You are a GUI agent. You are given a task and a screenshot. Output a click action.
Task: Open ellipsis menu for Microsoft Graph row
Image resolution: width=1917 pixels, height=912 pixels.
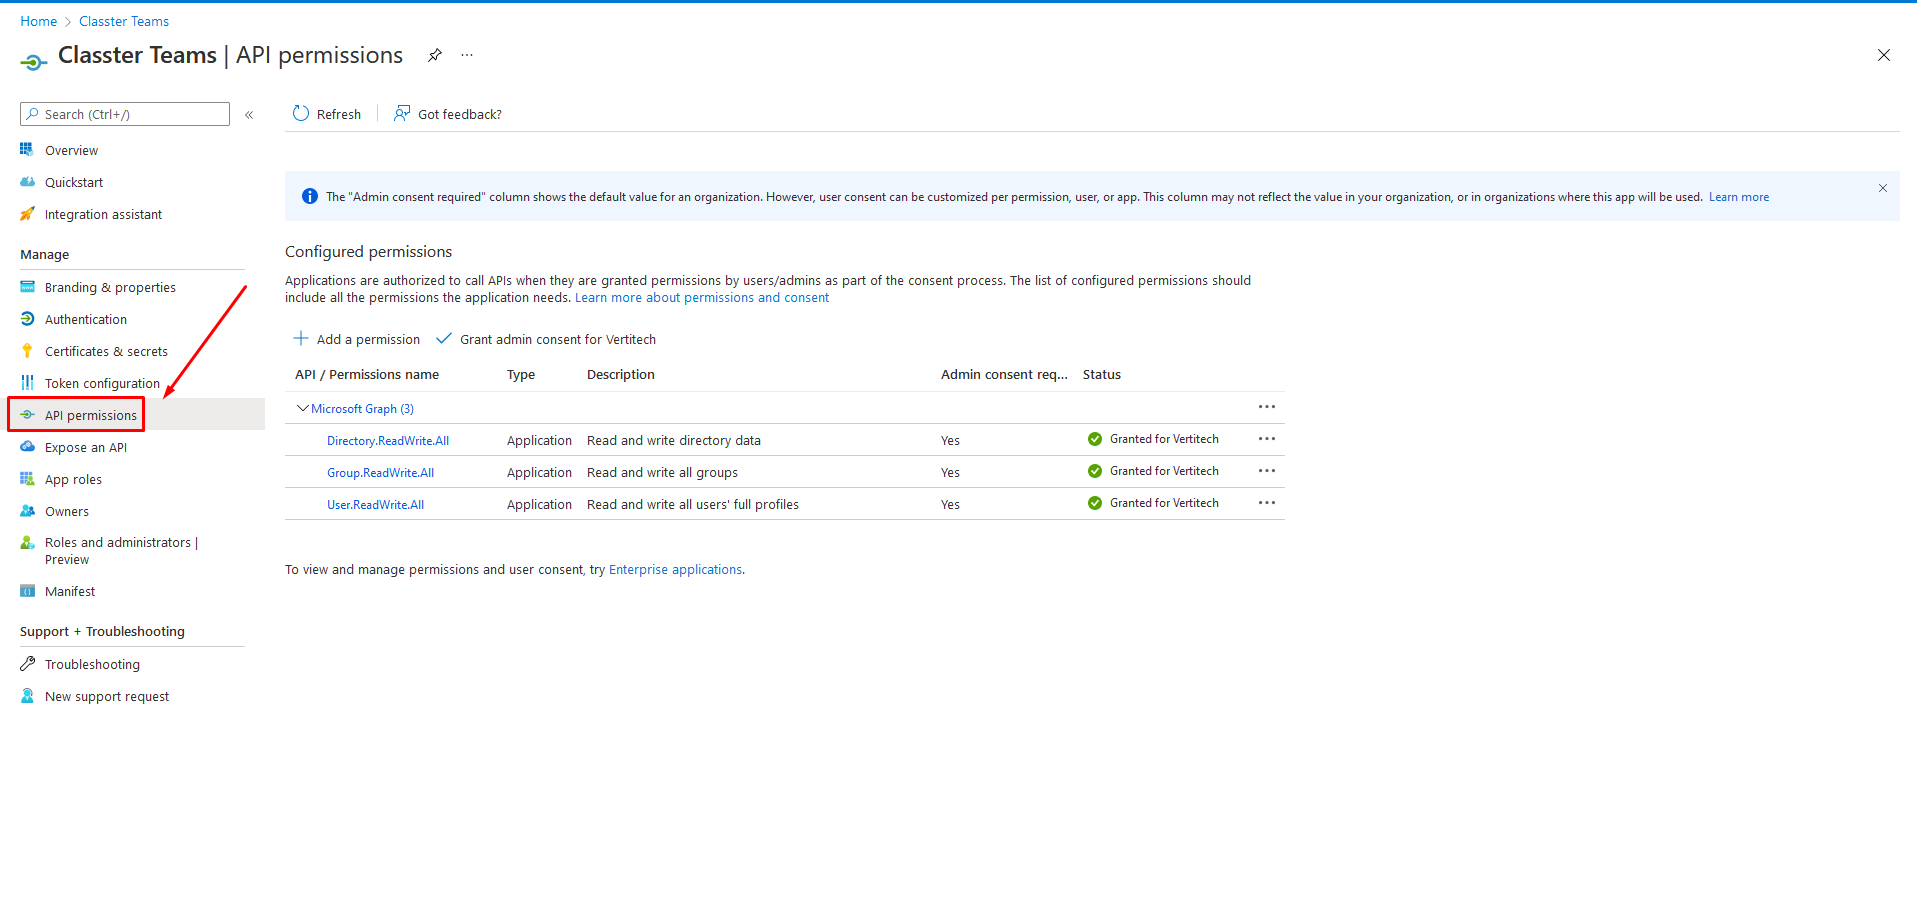point(1267,407)
